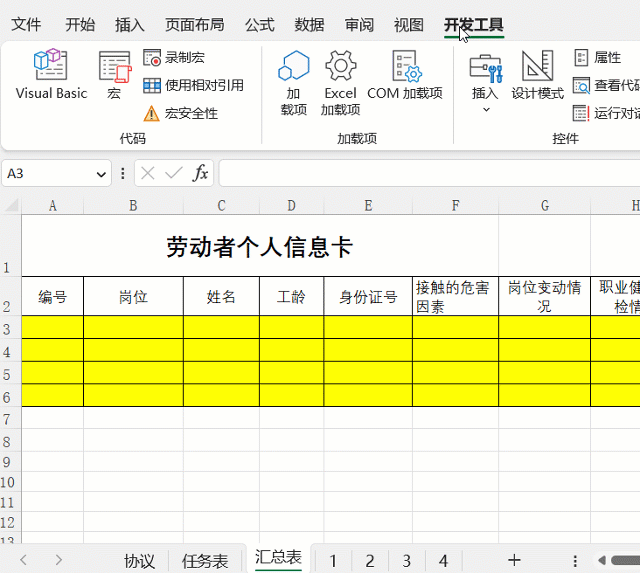The width and height of the screenshot is (640, 573).
Task: Select the 开发工具 ribbon tab
Action: coord(474,25)
